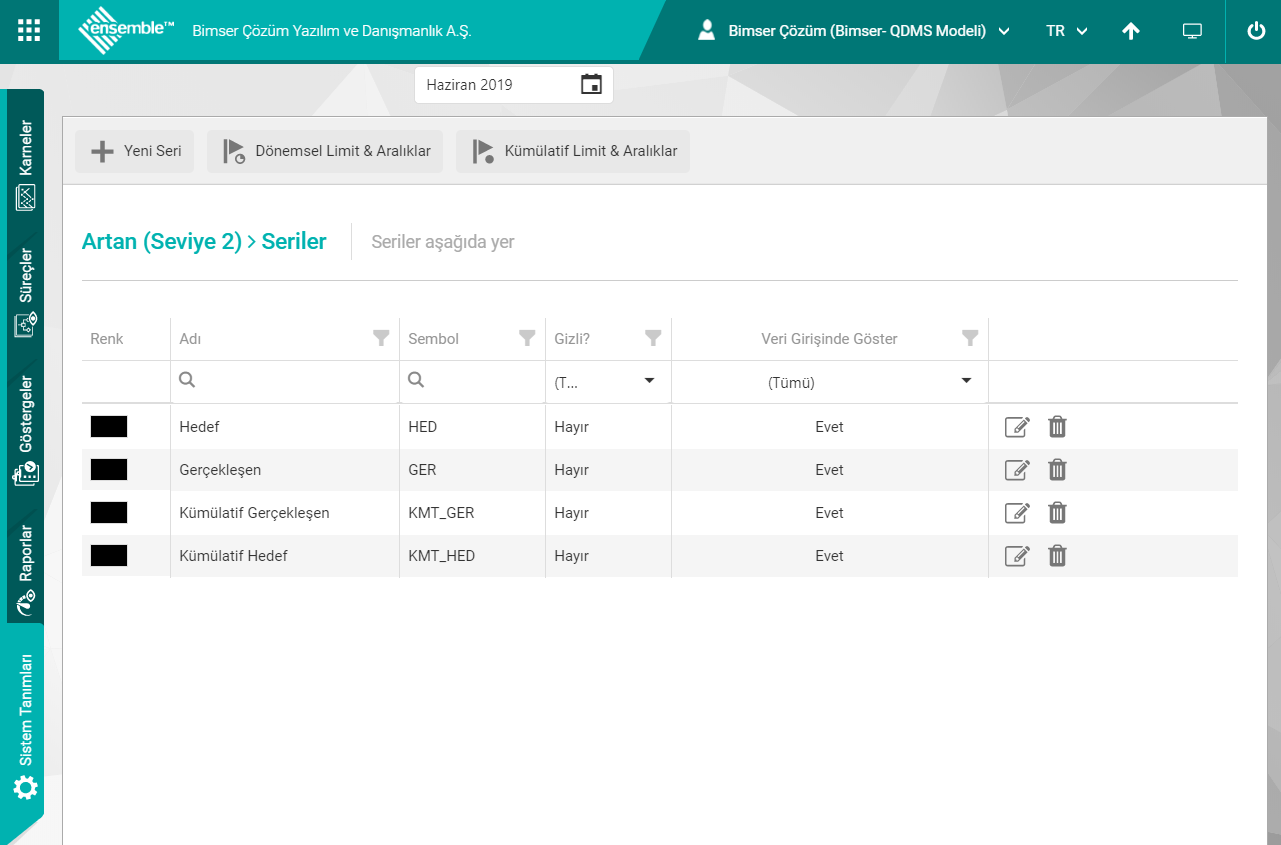Delete the Gerçekleşen series row
This screenshot has width=1281, height=845.
coord(1057,470)
